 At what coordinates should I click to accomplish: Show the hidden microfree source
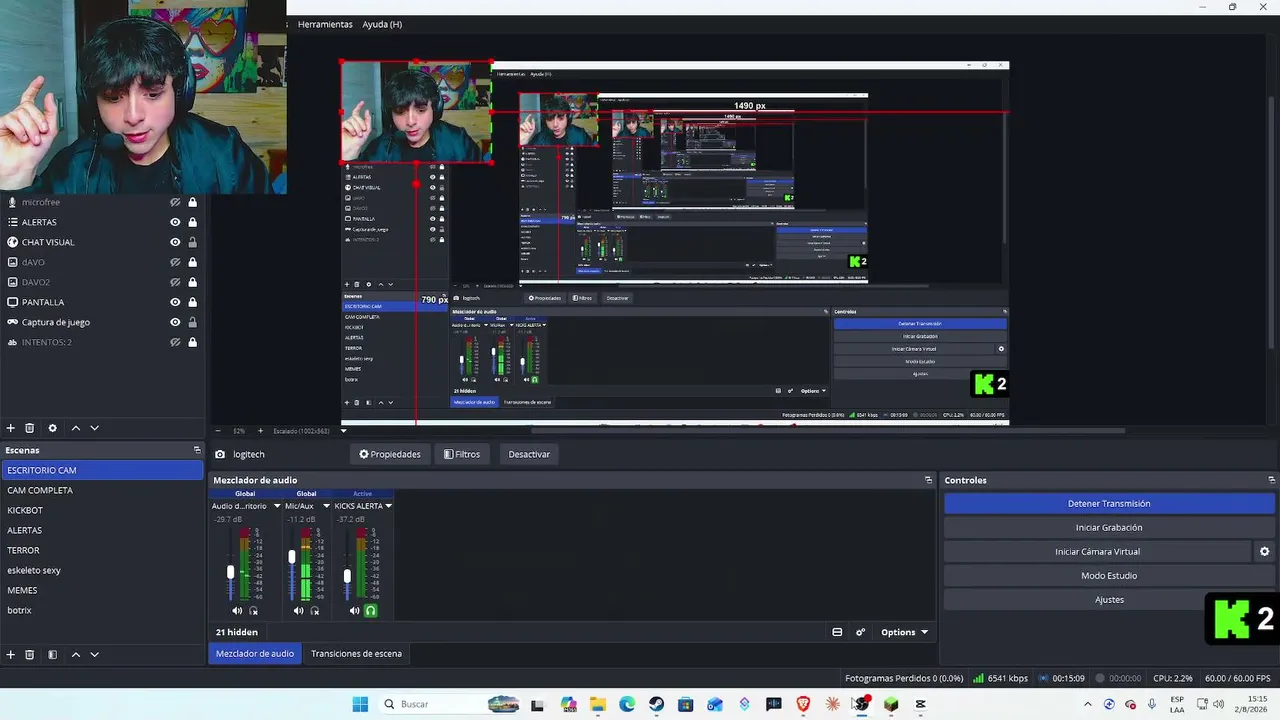click(x=175, y=202)
